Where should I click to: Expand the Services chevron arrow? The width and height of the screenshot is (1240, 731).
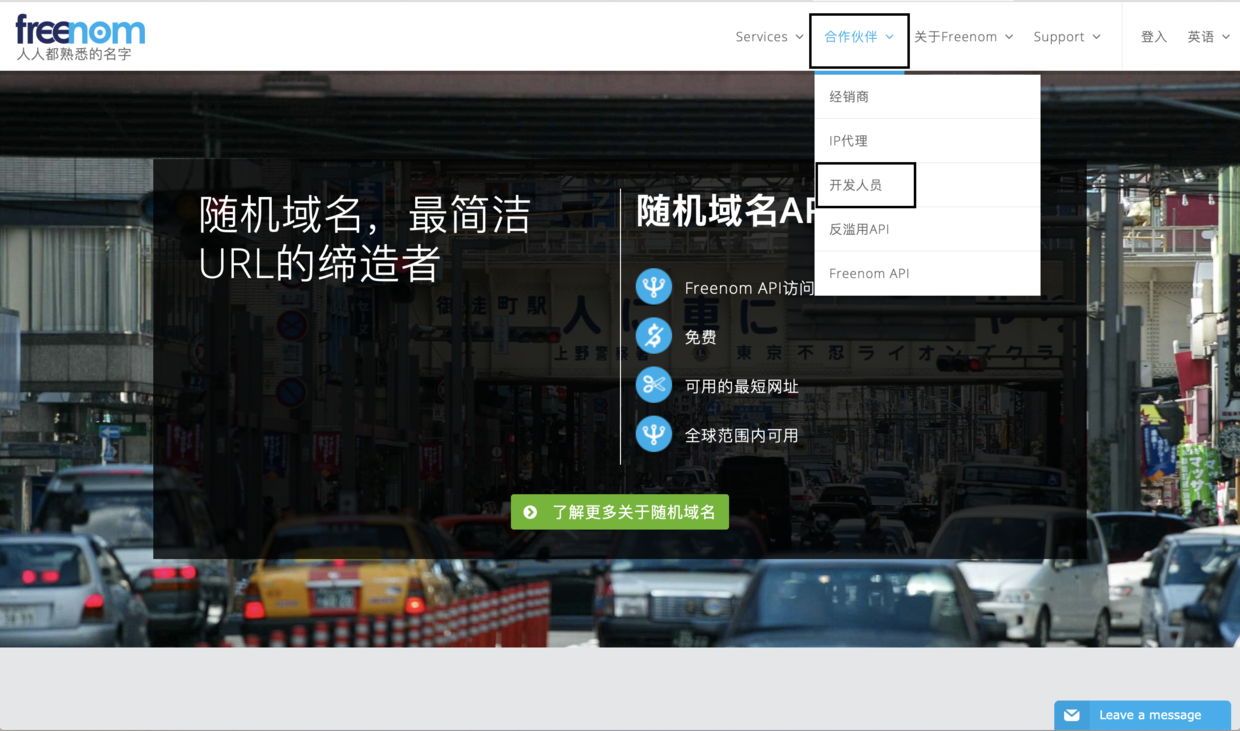799,37
